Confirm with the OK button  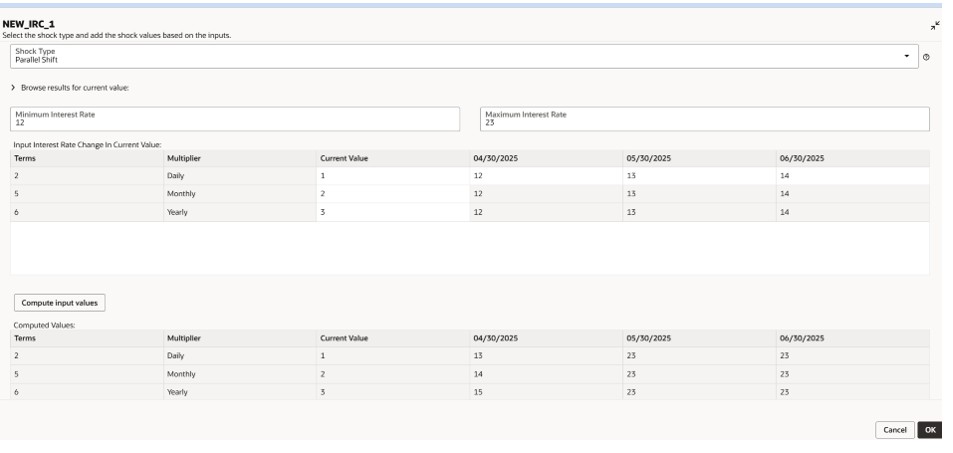coord(930,429)
